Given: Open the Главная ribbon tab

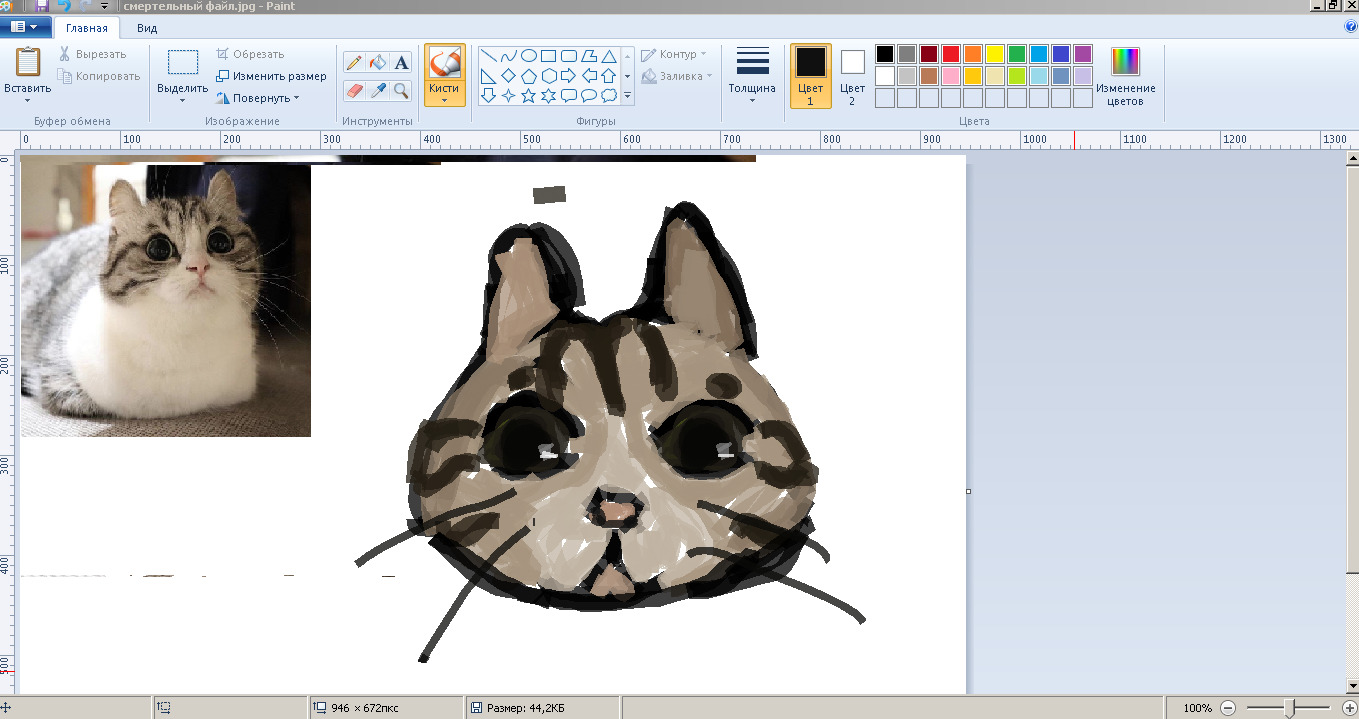Looking at the screenshot, I should pyautogui.click(x=86, y=29).
